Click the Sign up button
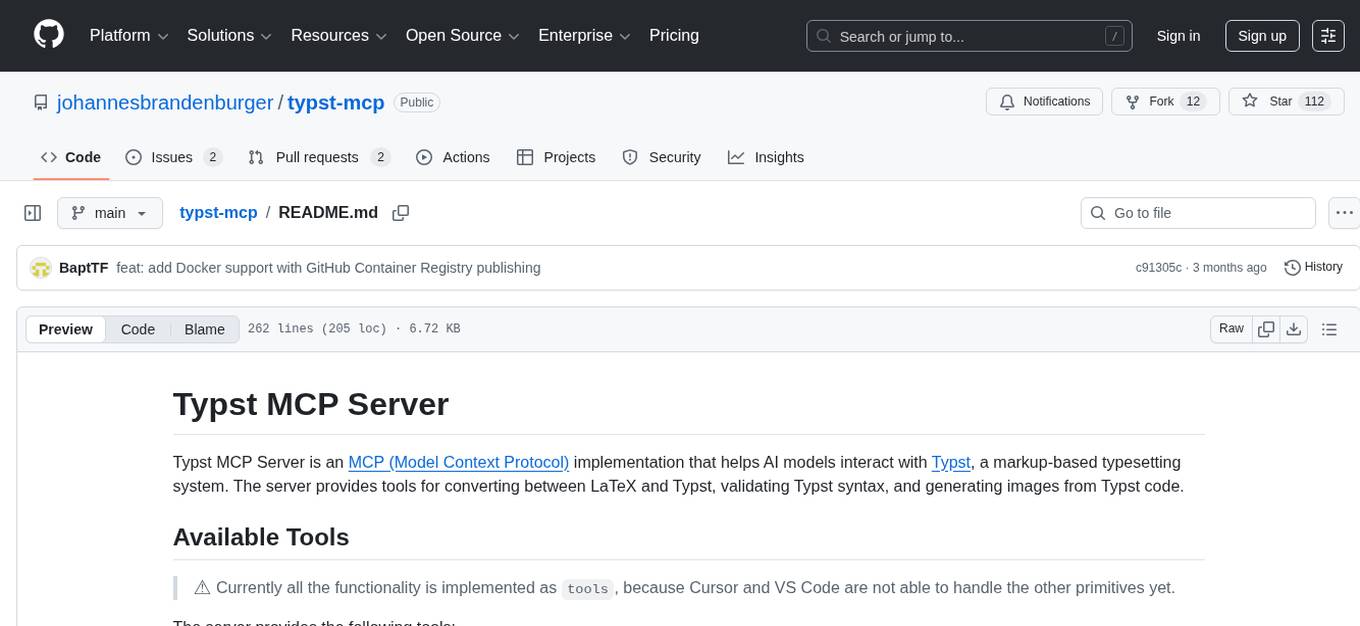 [1262, 35]
